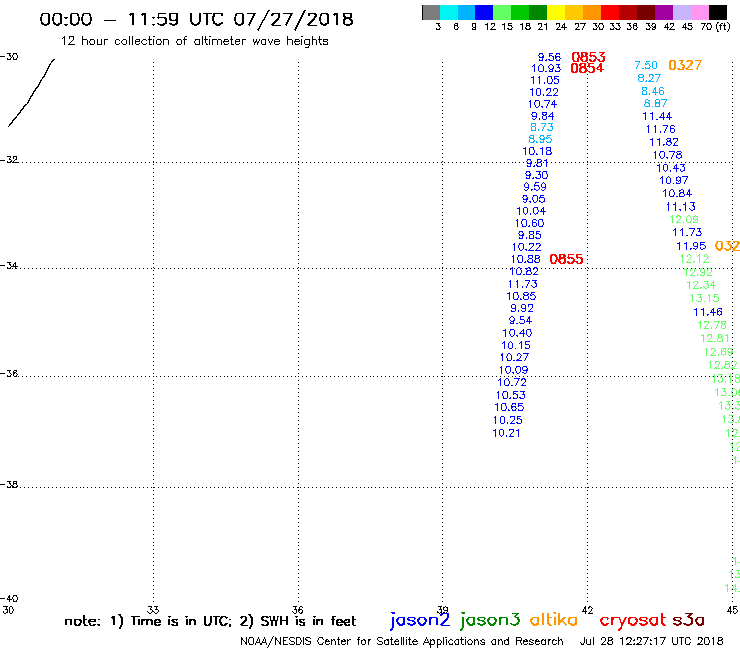
Task: Click the NOAA/NESDIS Center footer credit
Action: pos(402,641)
